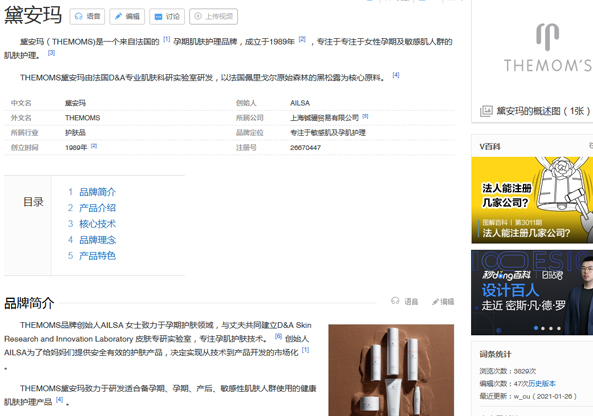Select the last carousel dot on the 设计百人 banner
Screen dimensions: 593x416
coord(559,328)
